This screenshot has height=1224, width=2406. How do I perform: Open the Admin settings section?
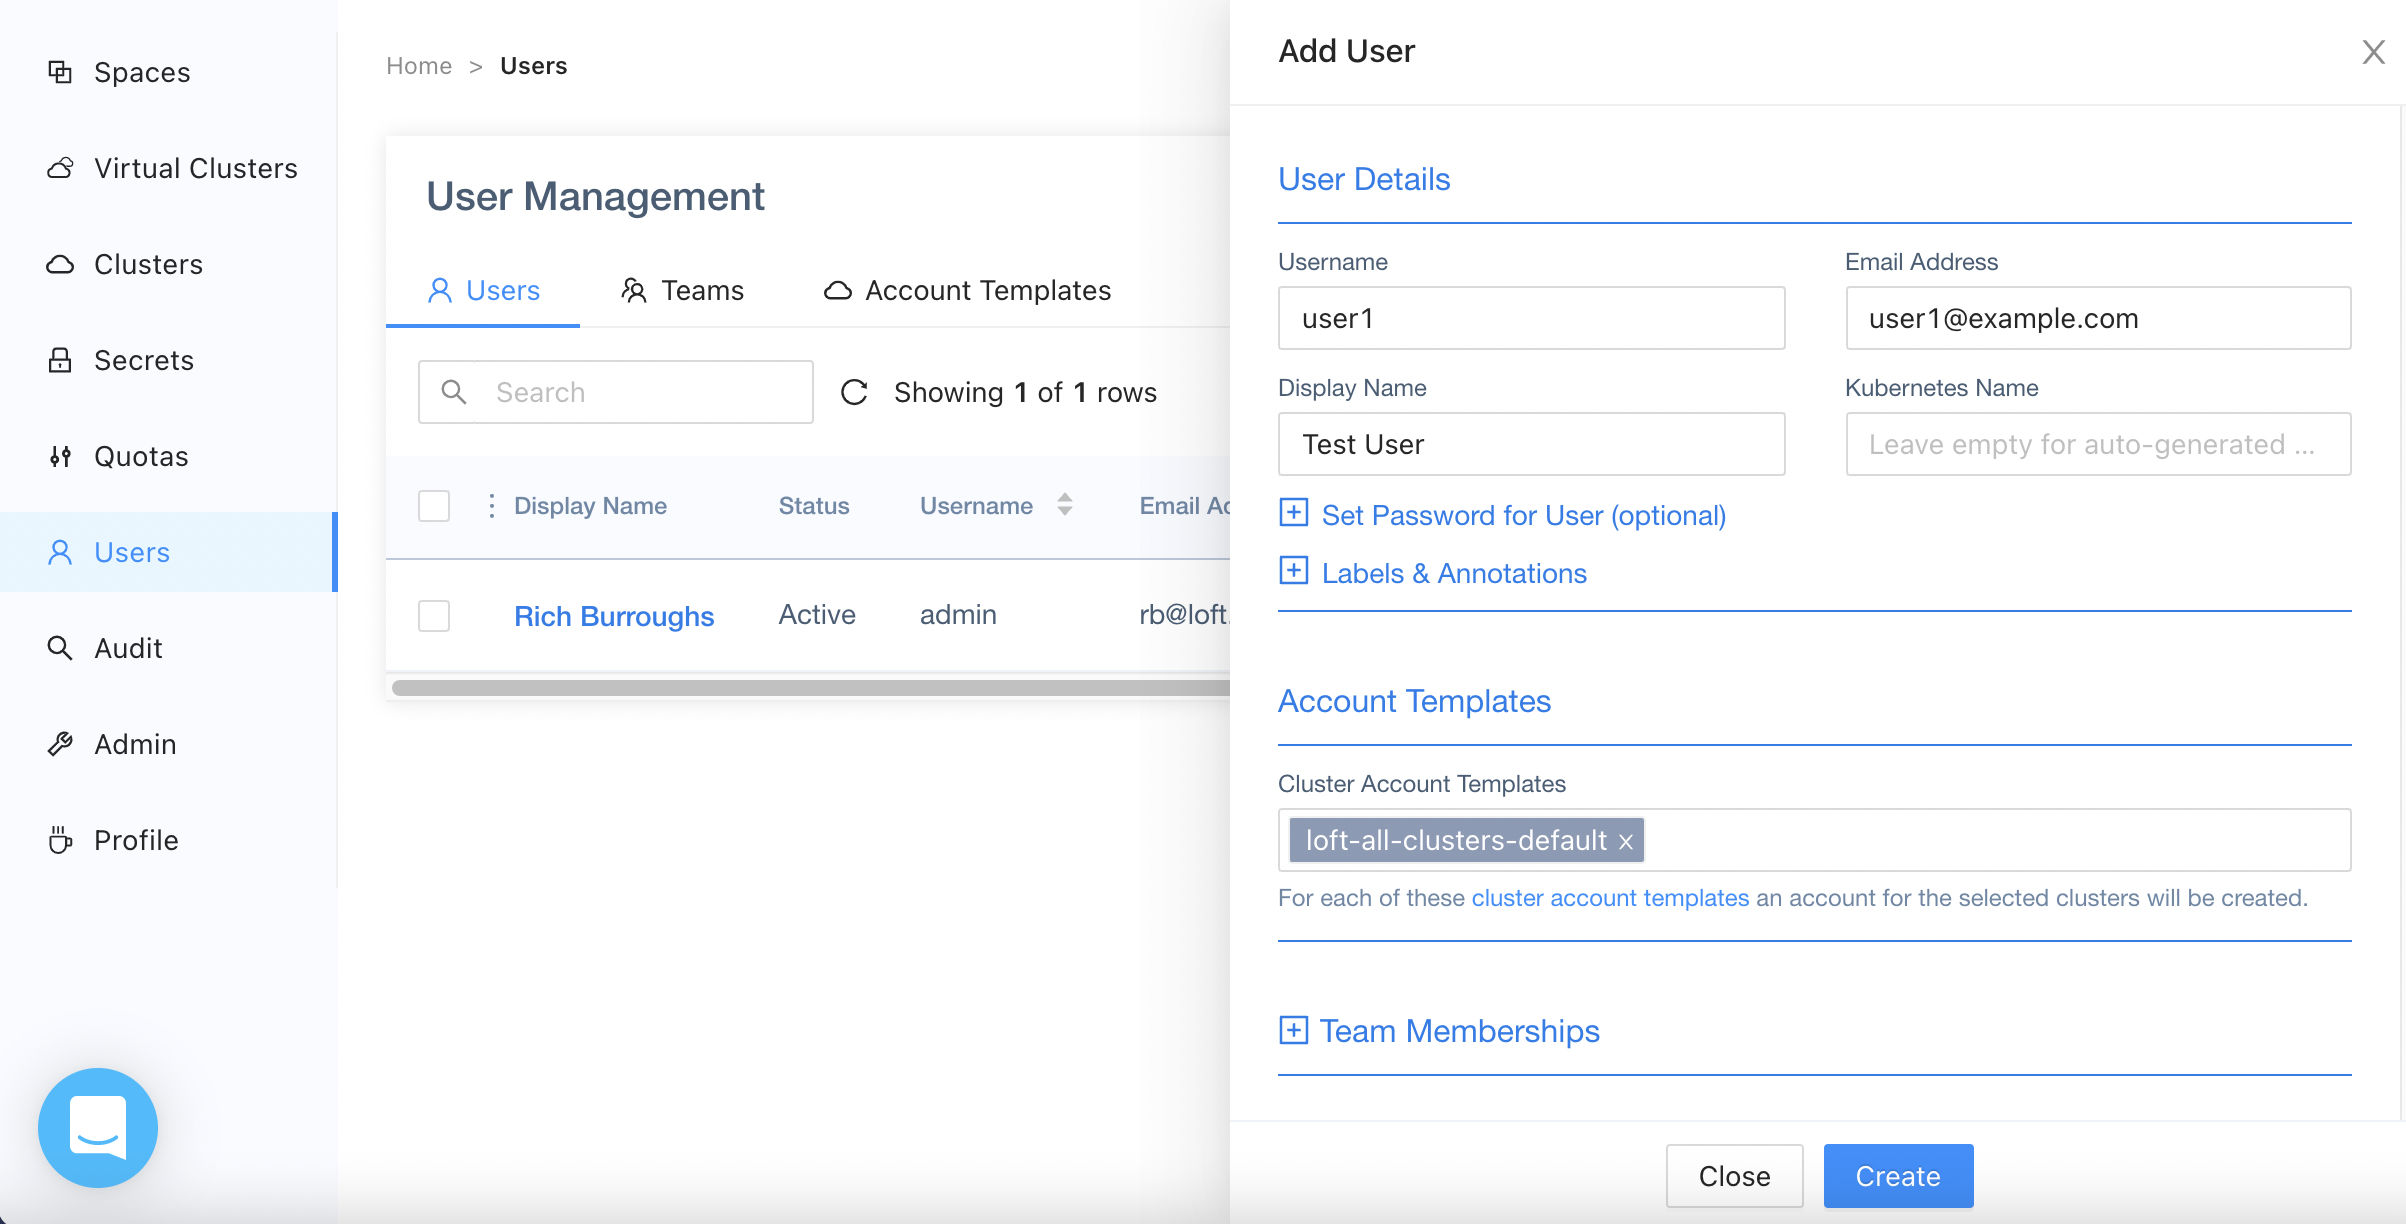135,743
